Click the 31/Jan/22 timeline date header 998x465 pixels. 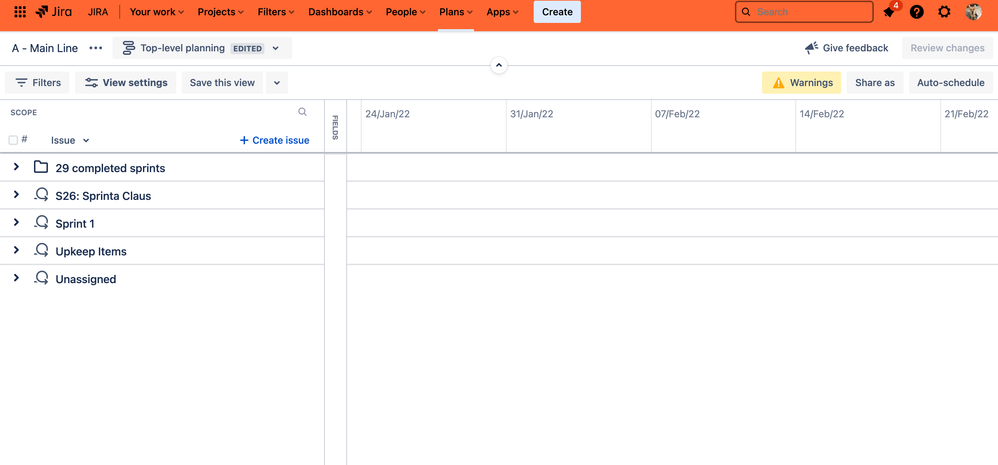coord(531,114)
